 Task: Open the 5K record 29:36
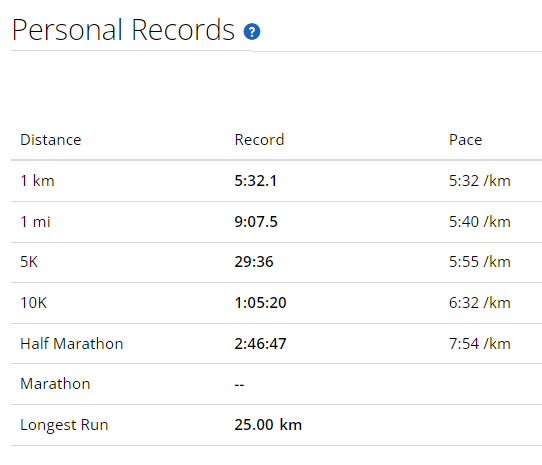(254, 262)
